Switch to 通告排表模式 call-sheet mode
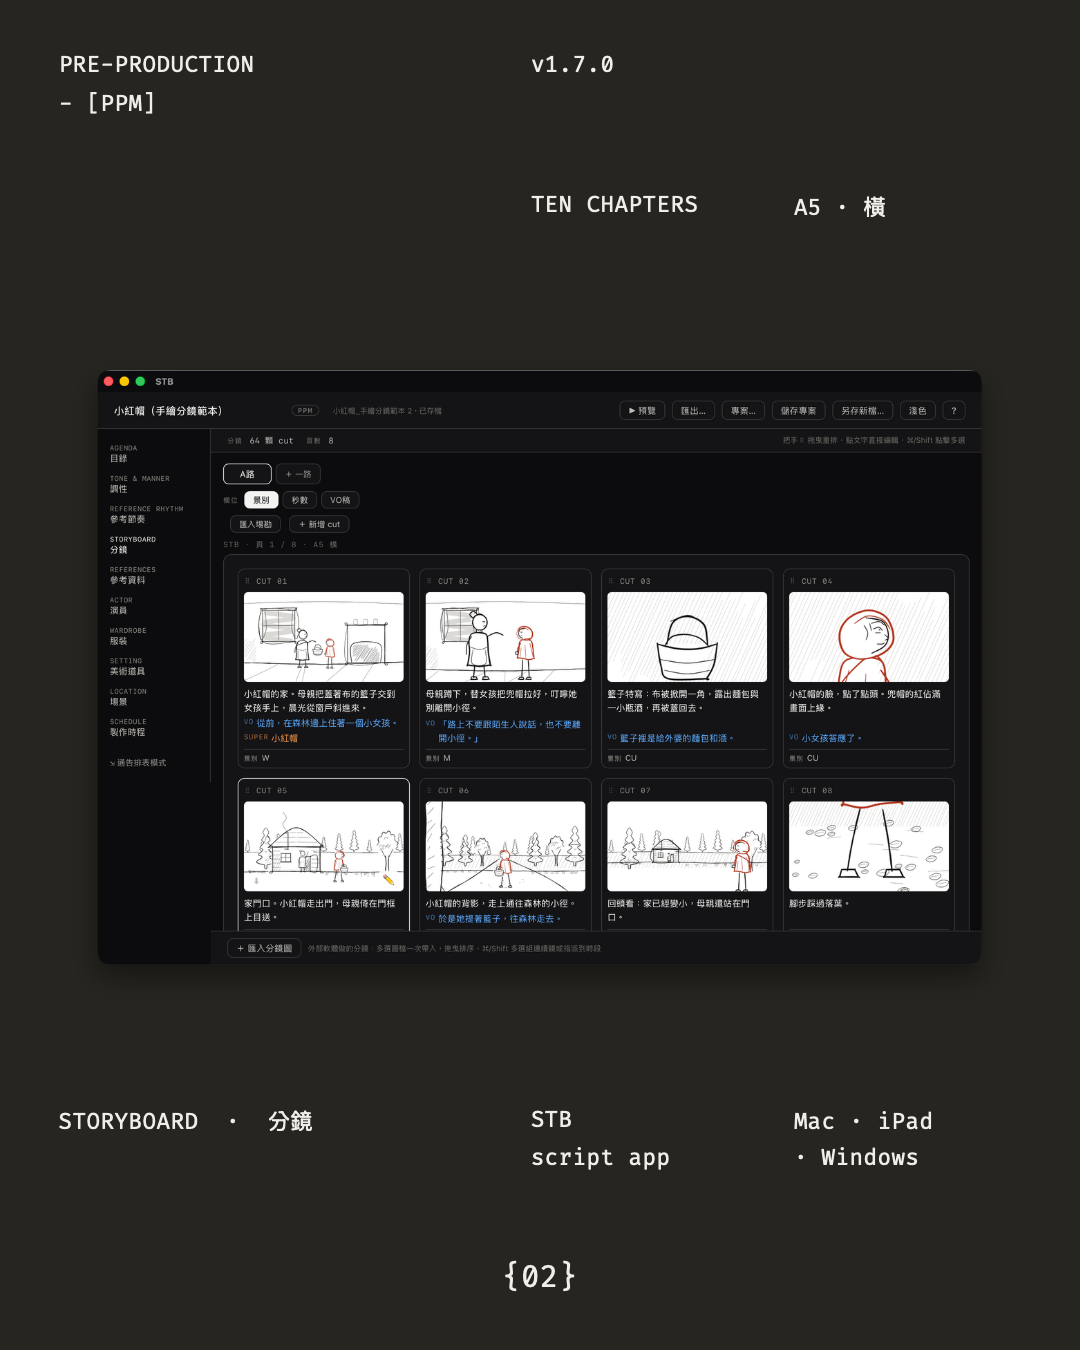1080x1350 pixels. point(138,763)
